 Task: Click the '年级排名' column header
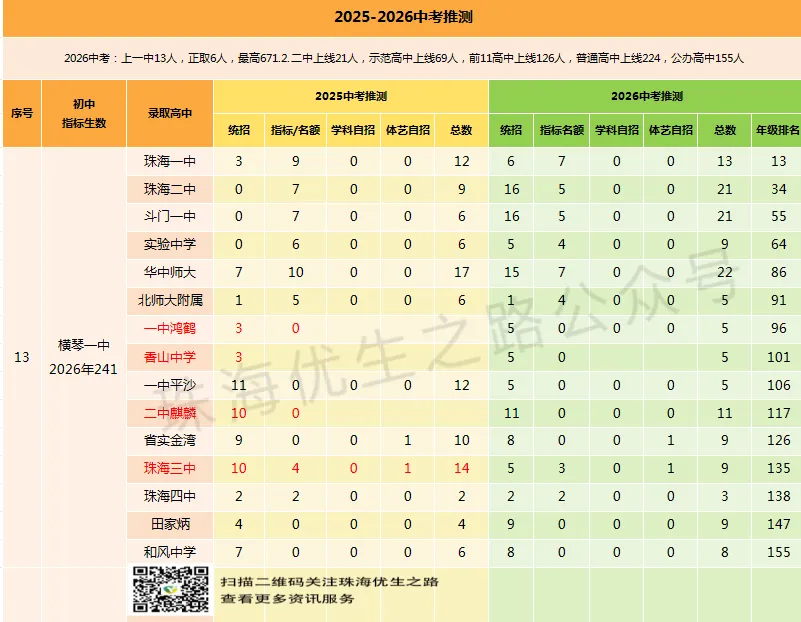pyautogui.click(x=777, y=130)
